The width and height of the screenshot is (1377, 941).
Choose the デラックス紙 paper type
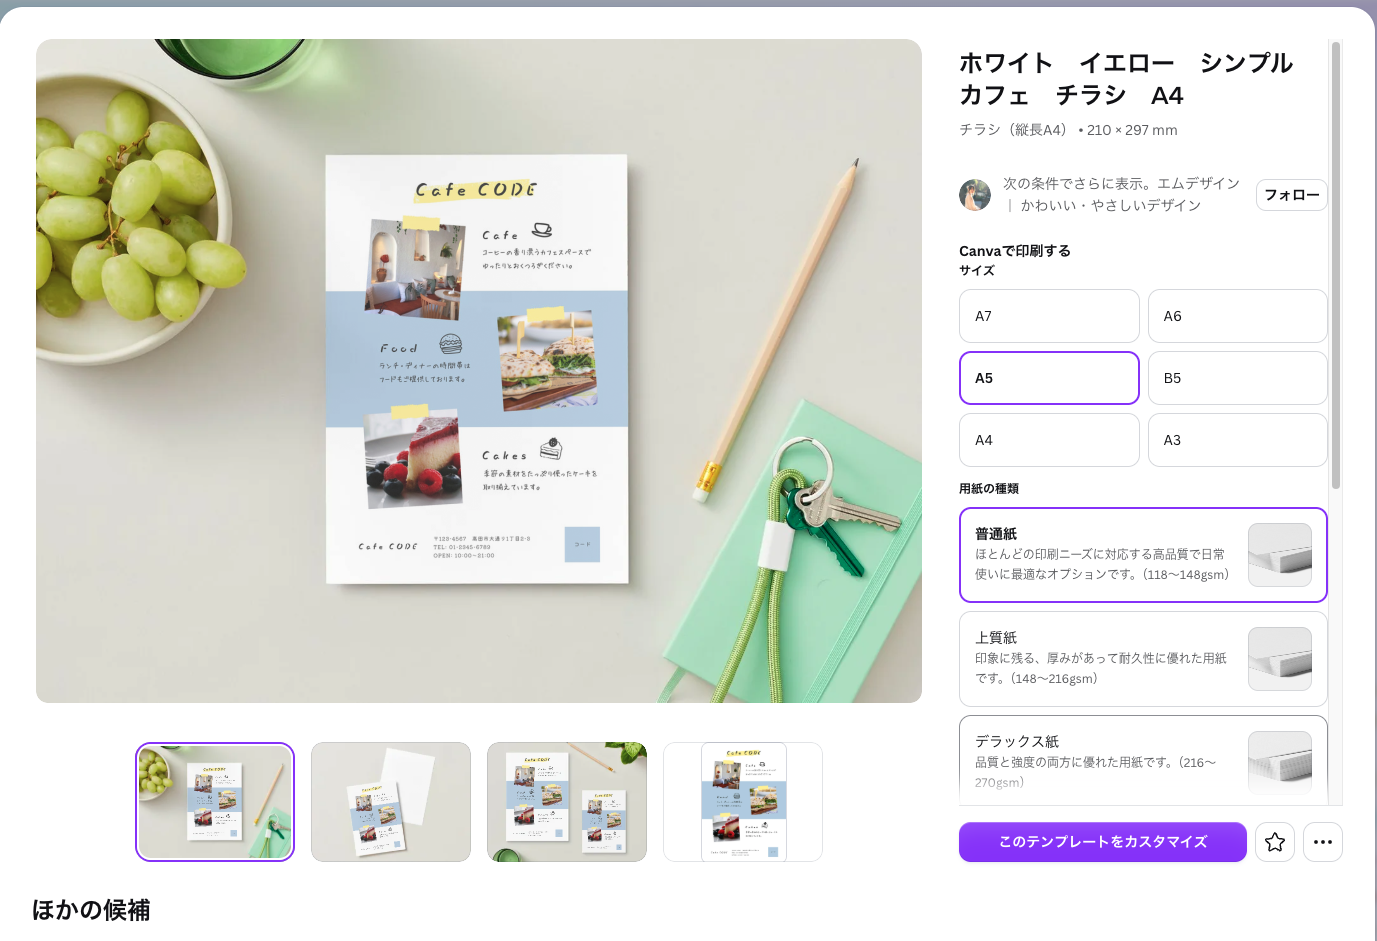point(1143,760)
